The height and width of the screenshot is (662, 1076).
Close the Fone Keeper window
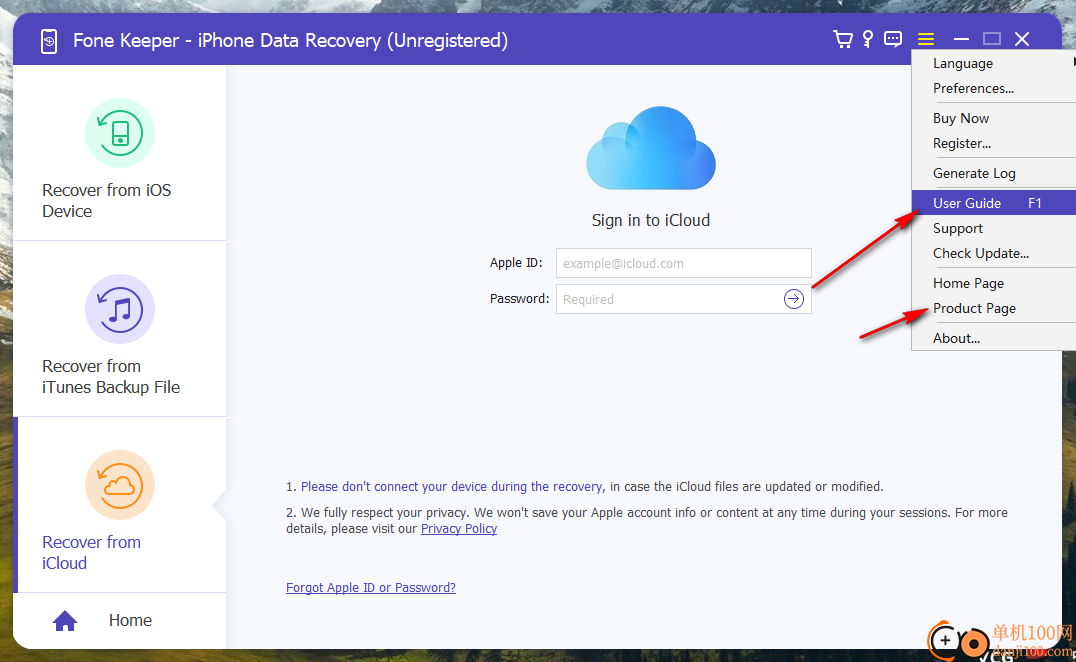tap(1022, 39)
